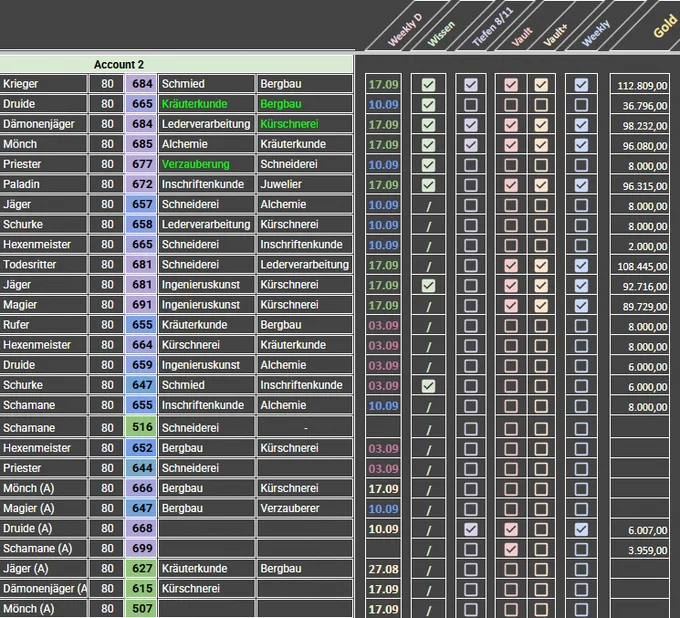
Task: Toggle the Weekly checkbox in the Mönch 685 row
Action: (x=581, y=145)
